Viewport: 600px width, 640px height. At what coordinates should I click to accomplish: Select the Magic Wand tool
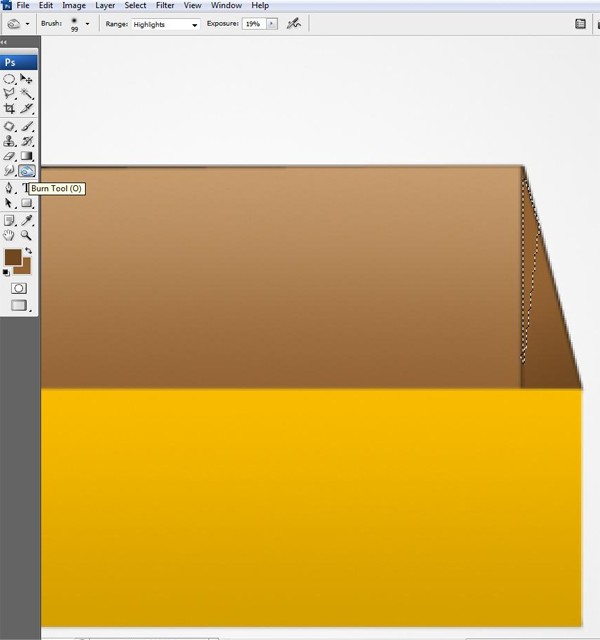(27, 93)
